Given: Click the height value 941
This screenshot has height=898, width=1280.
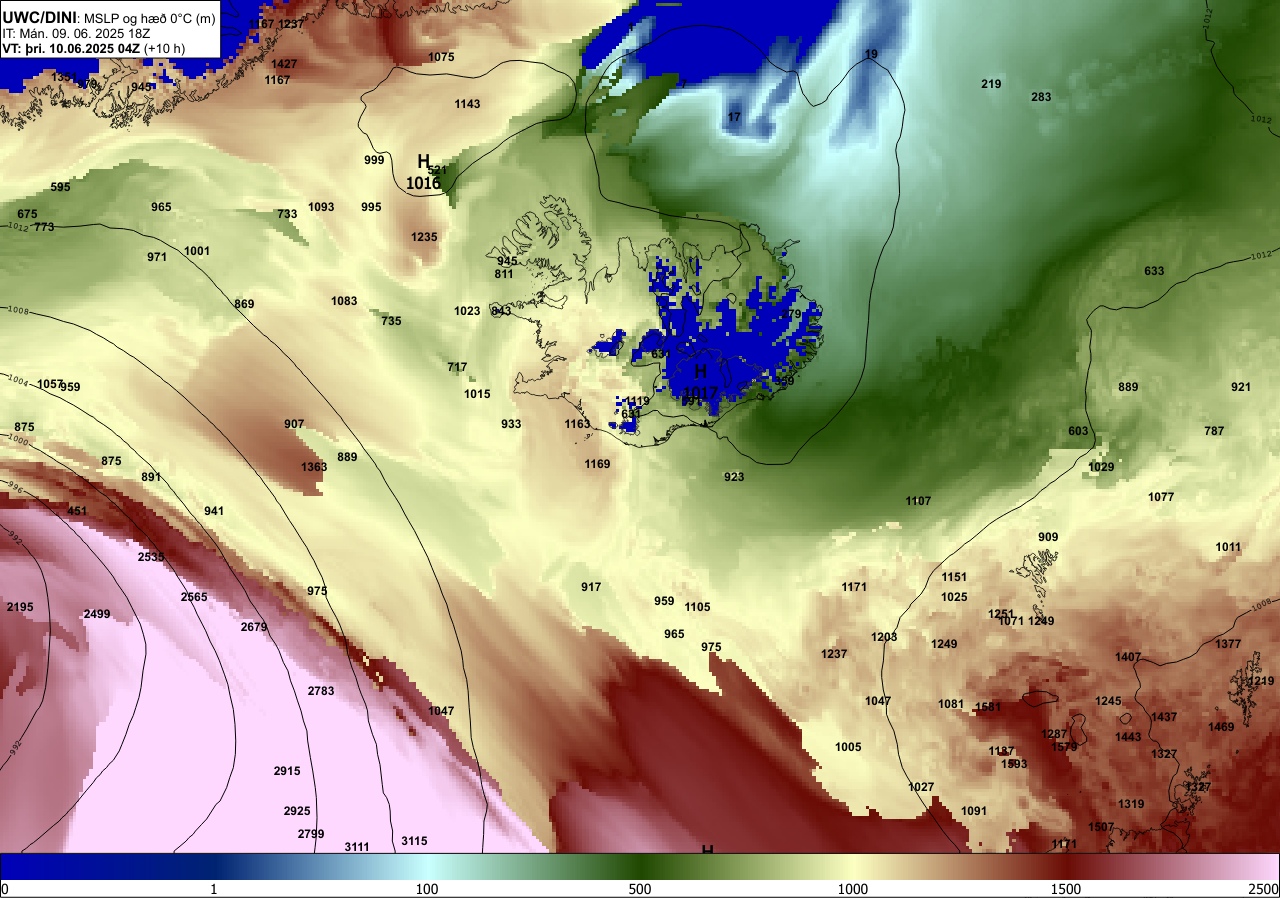Looking at the screenshot, I should [214, 511].
